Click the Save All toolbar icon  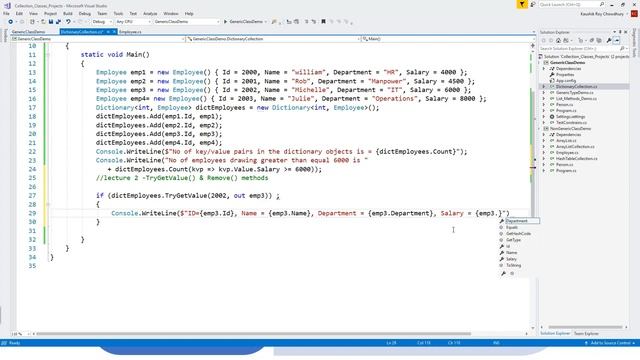[58, 22]
